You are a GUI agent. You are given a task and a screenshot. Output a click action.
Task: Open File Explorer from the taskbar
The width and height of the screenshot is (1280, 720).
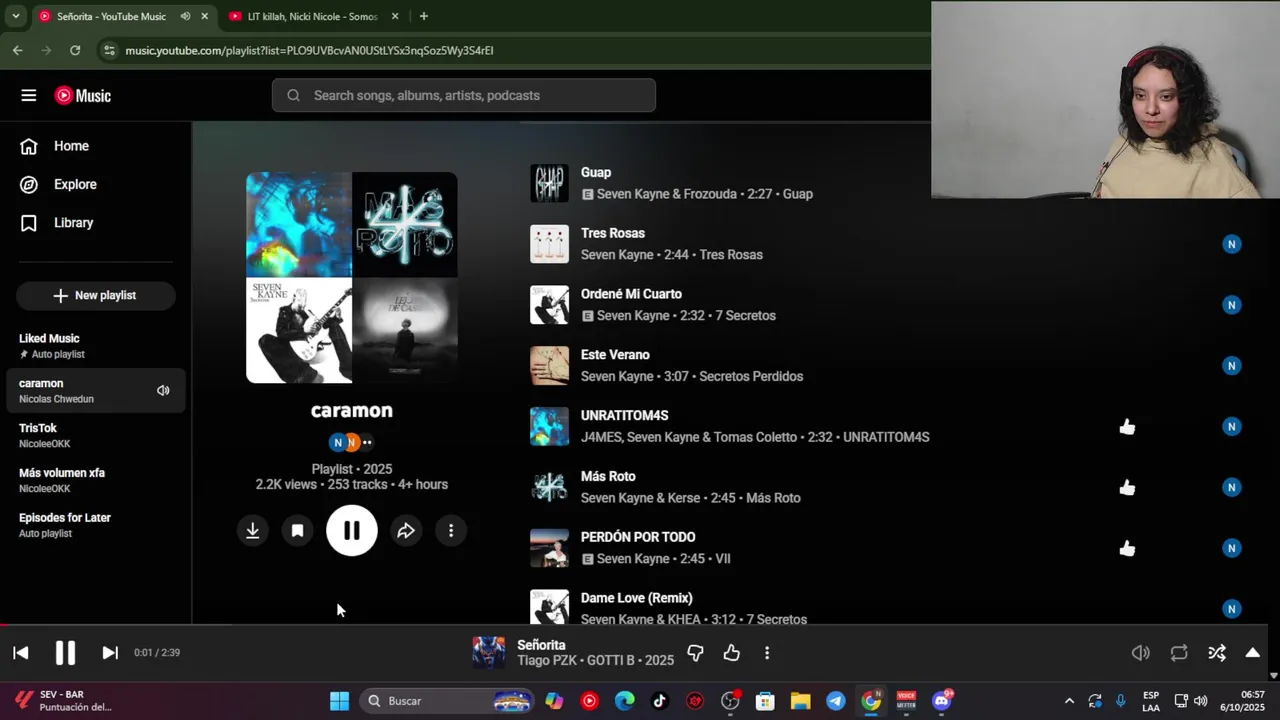[801, 701]
